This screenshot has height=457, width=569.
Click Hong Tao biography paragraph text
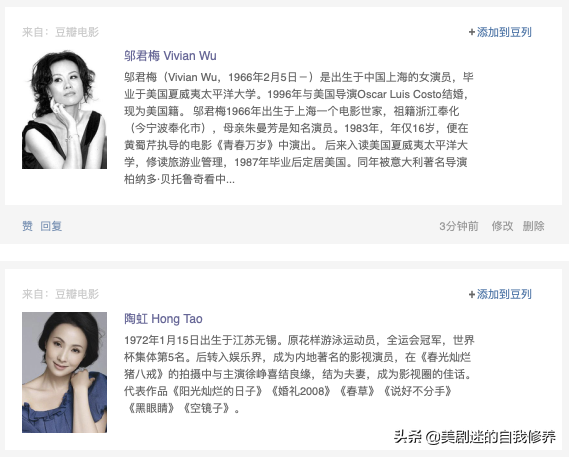pyautogui.click(x=299, y=374)
